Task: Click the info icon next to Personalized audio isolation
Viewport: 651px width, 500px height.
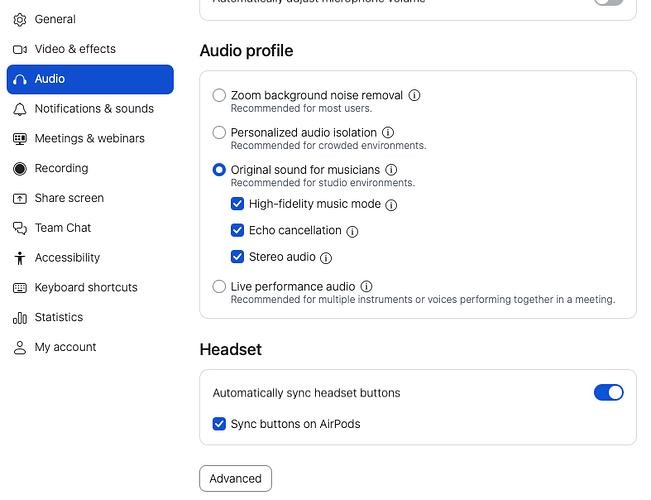Action: coord(388,132)
